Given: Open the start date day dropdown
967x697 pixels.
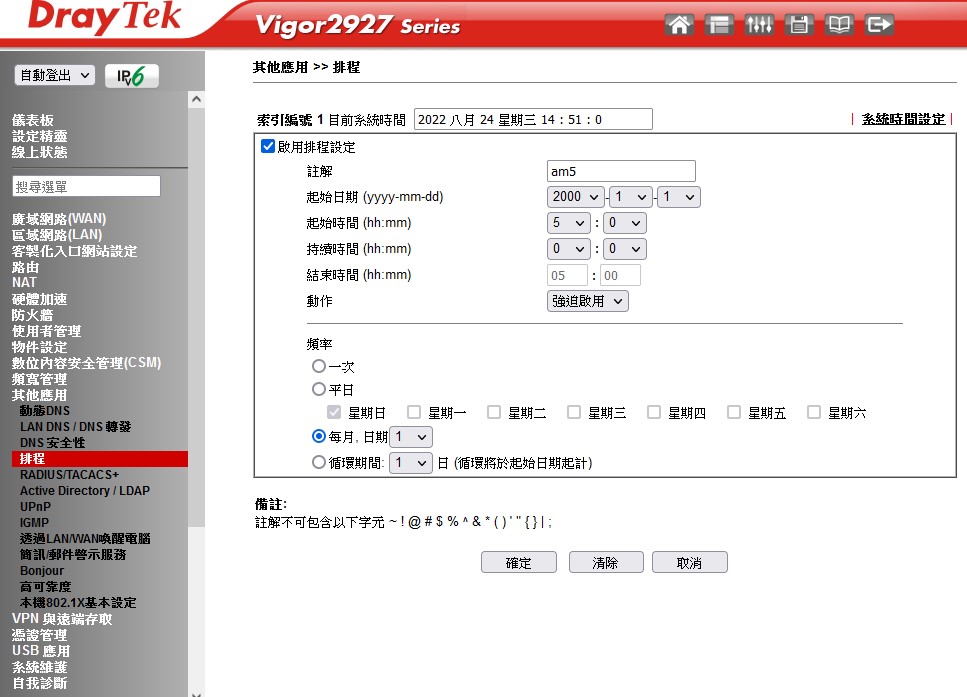Looking at the screenshot, I should tap(678, 197).
